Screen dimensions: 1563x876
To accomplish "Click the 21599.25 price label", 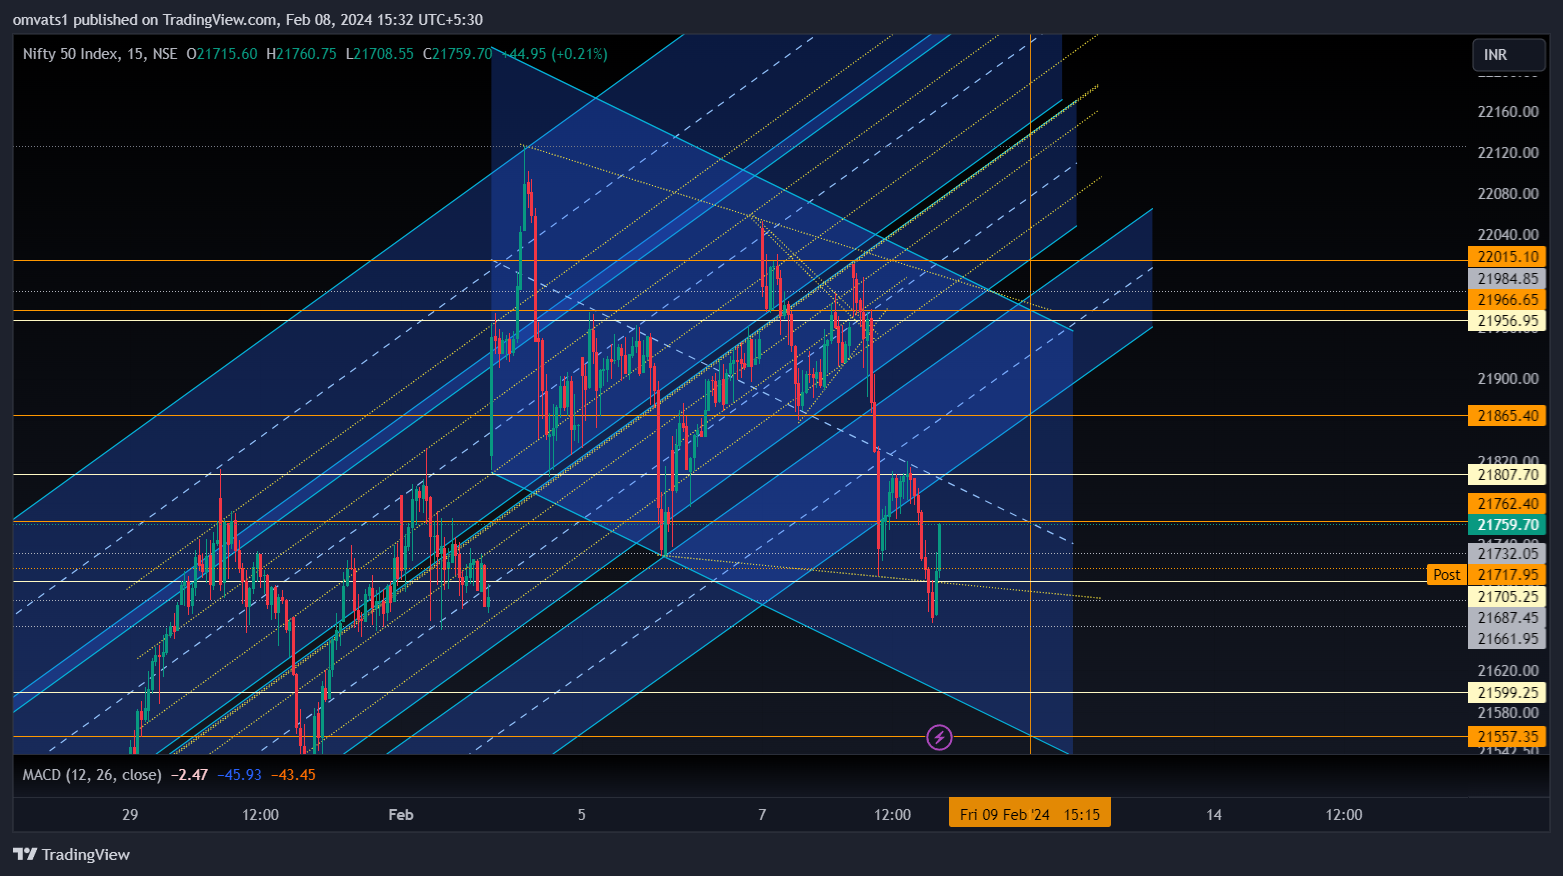I will [1507, 692].
